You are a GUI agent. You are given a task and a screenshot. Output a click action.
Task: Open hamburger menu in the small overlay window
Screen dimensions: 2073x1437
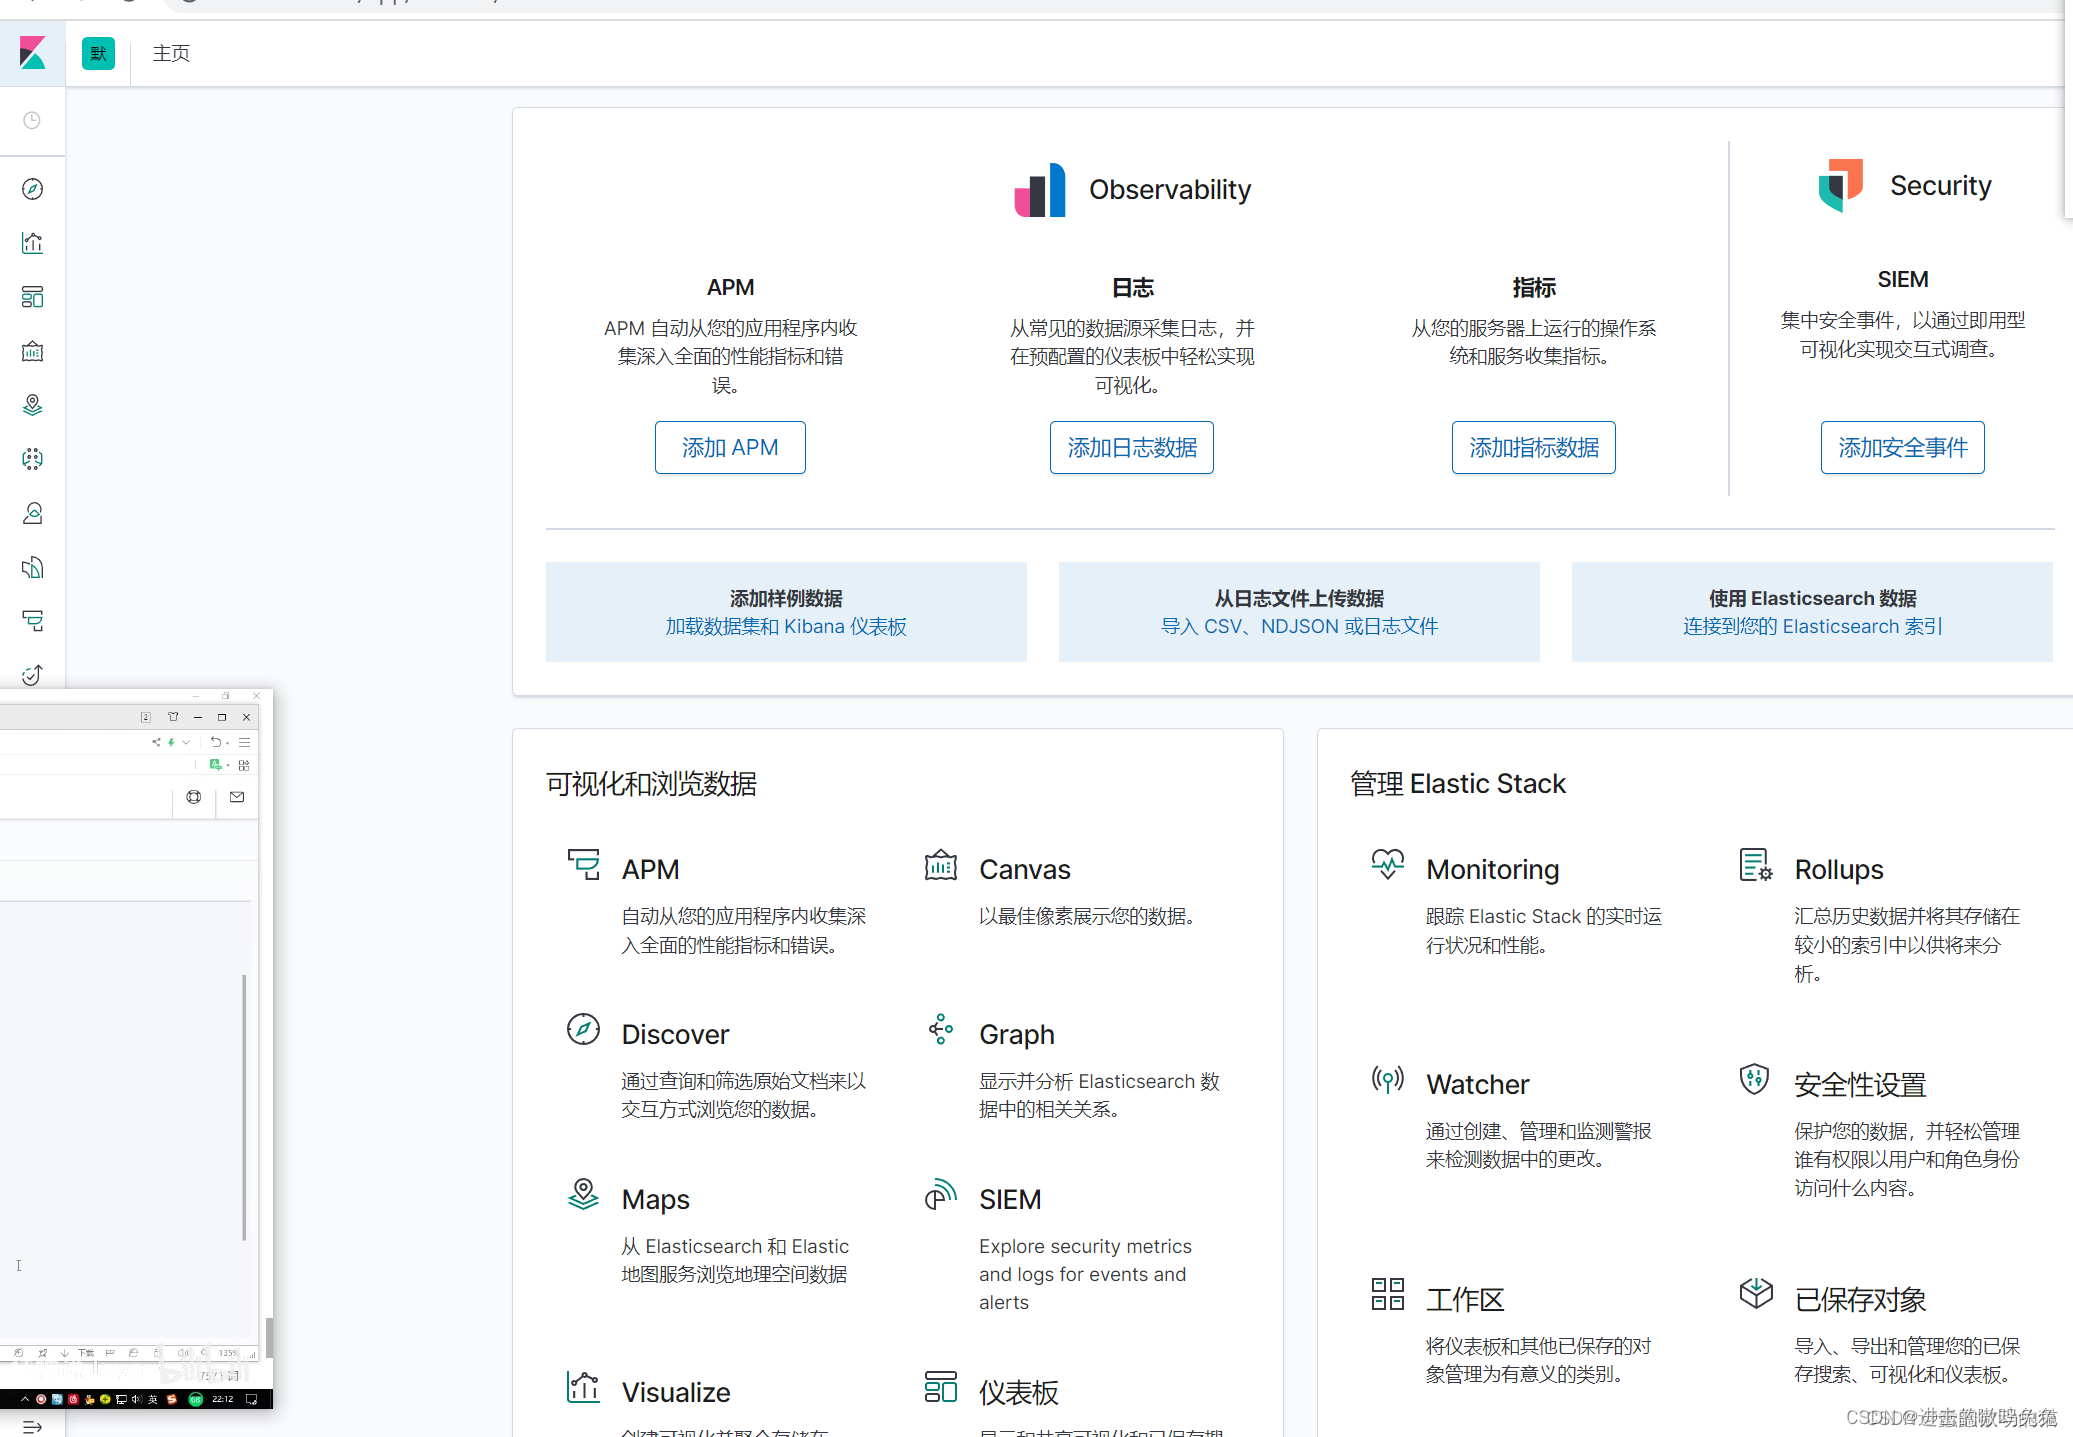click(245, 742)
